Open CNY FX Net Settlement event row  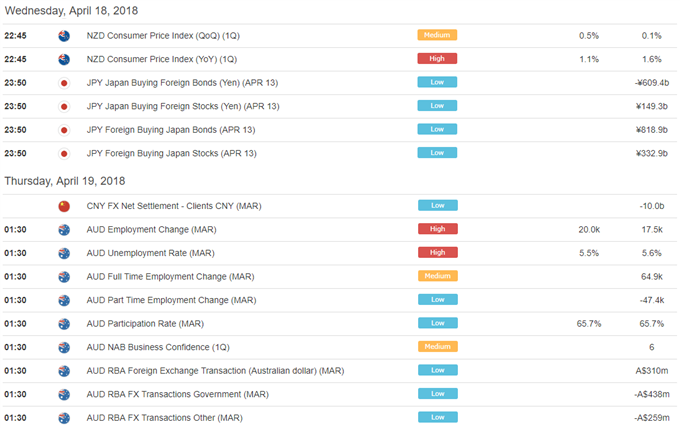tap(340, 206)
